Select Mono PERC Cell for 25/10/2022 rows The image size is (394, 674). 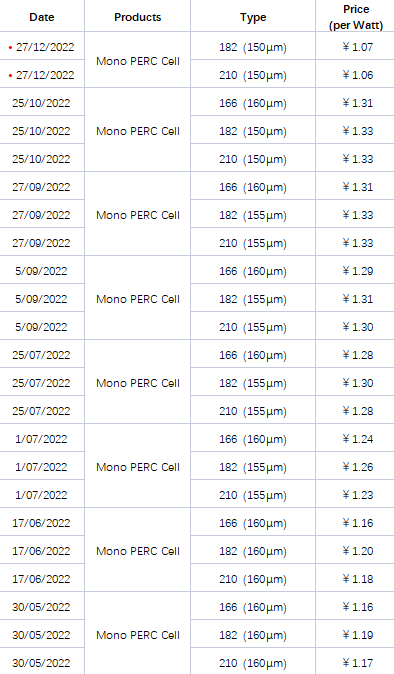(x=137, y=131)
